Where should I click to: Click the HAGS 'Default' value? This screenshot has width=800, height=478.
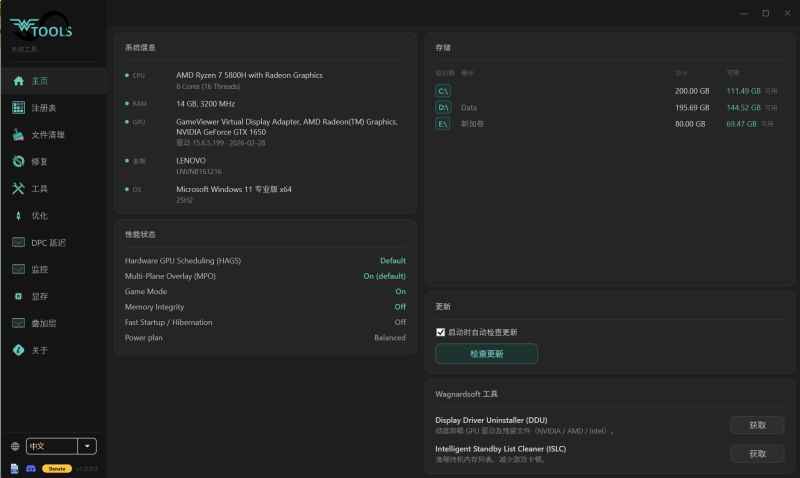pyautogui.click(x=393, y=261)
